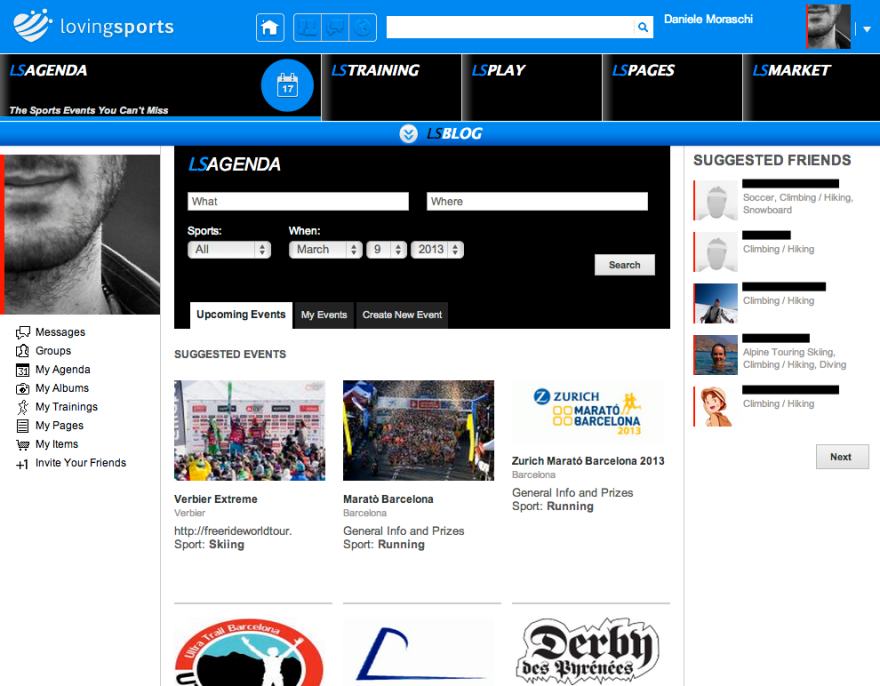Click the My Items shopping cart icon

(x=22, y=445)
